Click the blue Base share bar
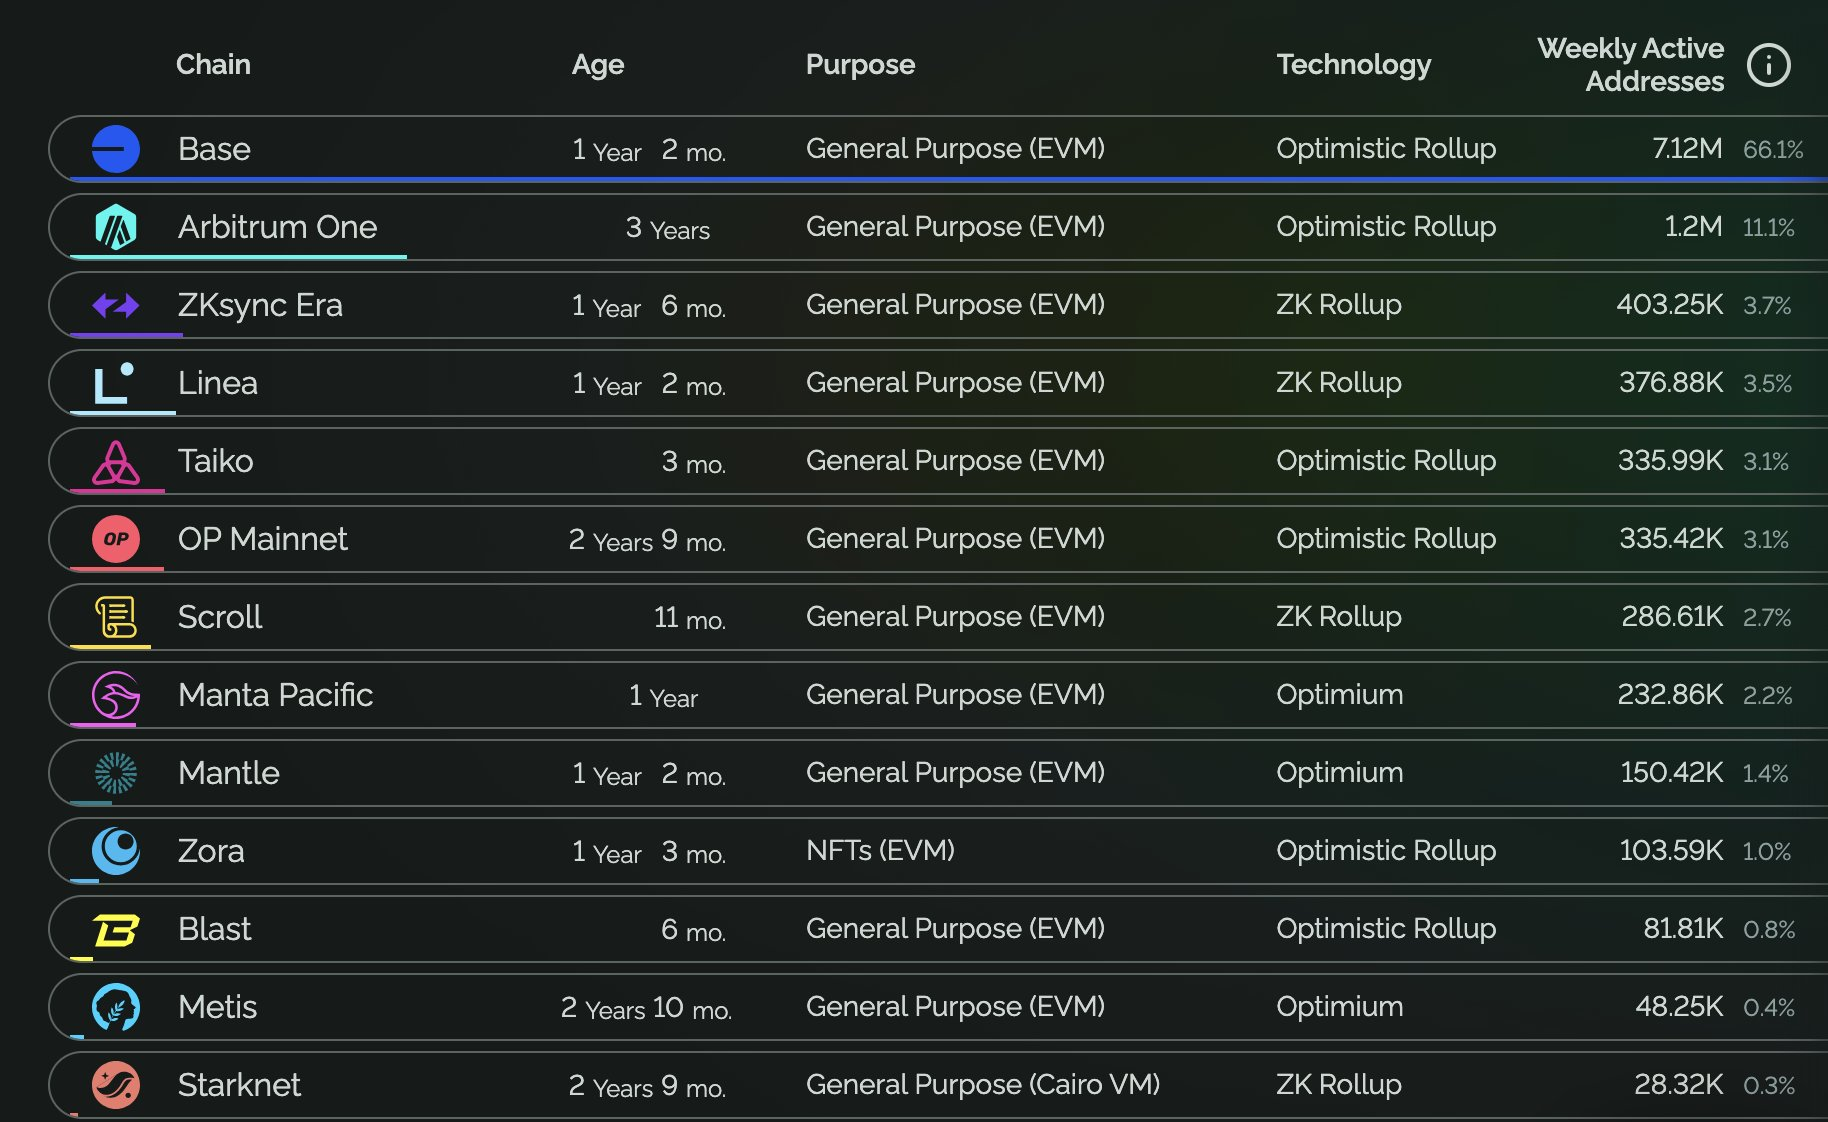 coord(940,179)
